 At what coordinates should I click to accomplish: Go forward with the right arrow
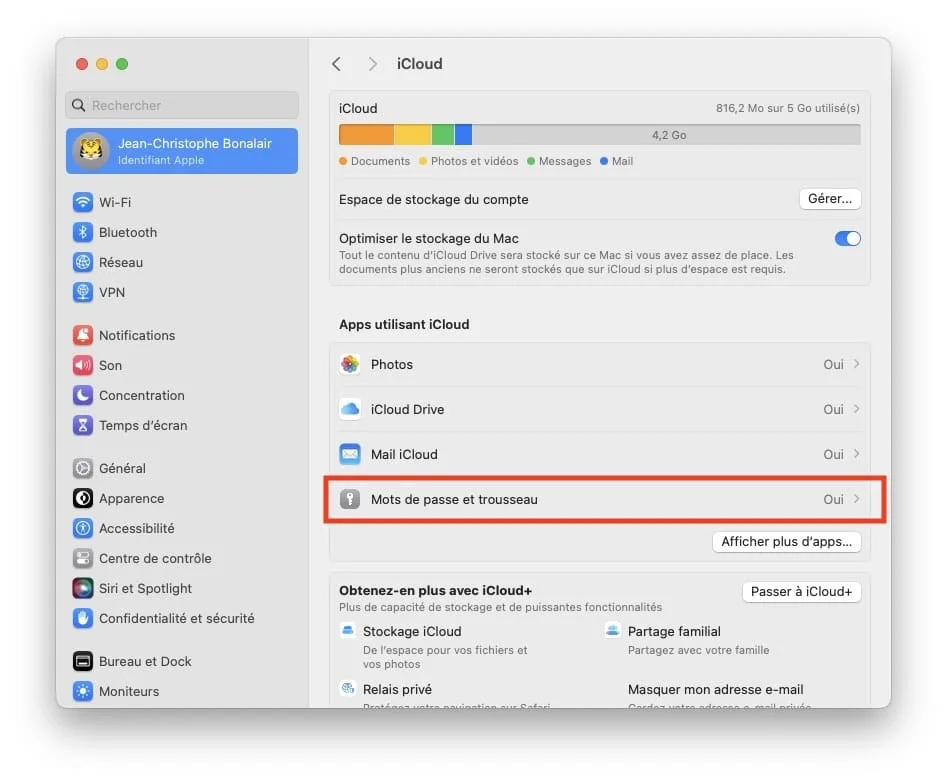[372, 64]
